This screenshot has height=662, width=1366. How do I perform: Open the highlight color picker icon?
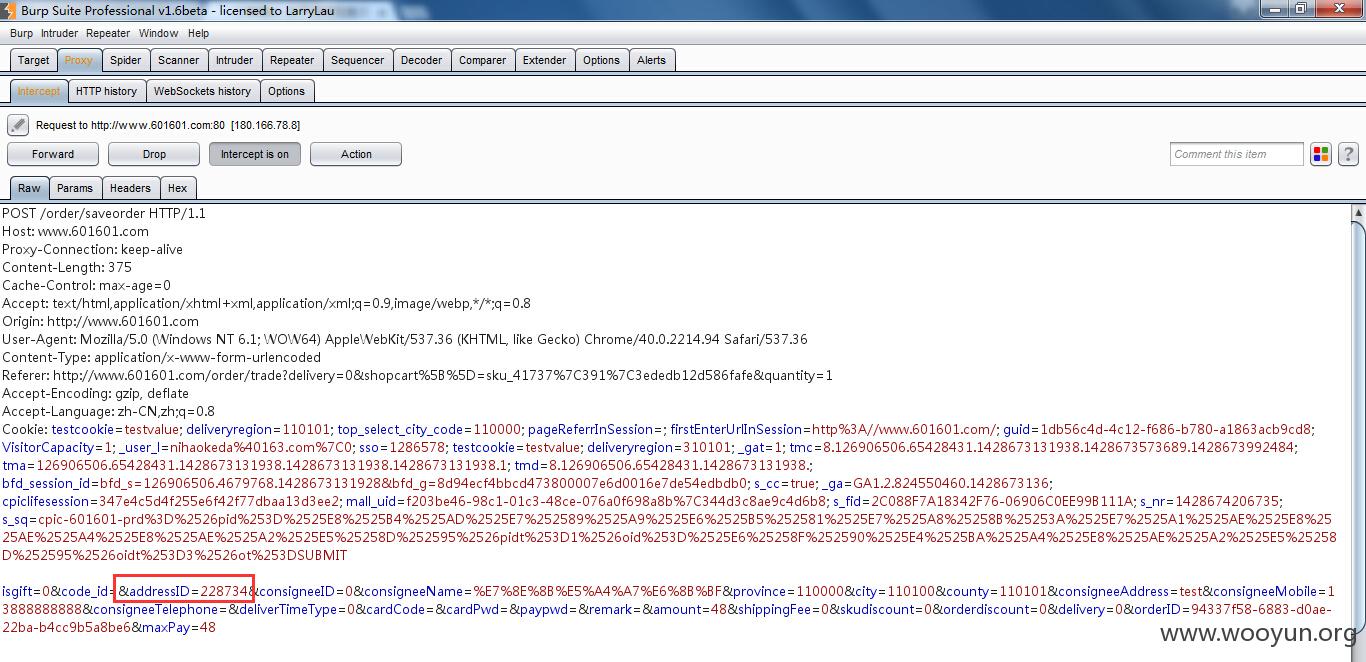(x=1321, y=154)
